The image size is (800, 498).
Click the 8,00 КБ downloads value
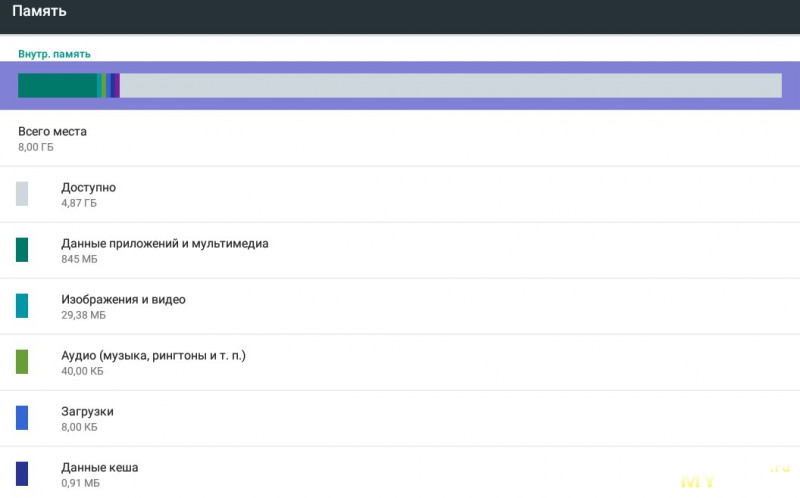click(x=79, y=427)
